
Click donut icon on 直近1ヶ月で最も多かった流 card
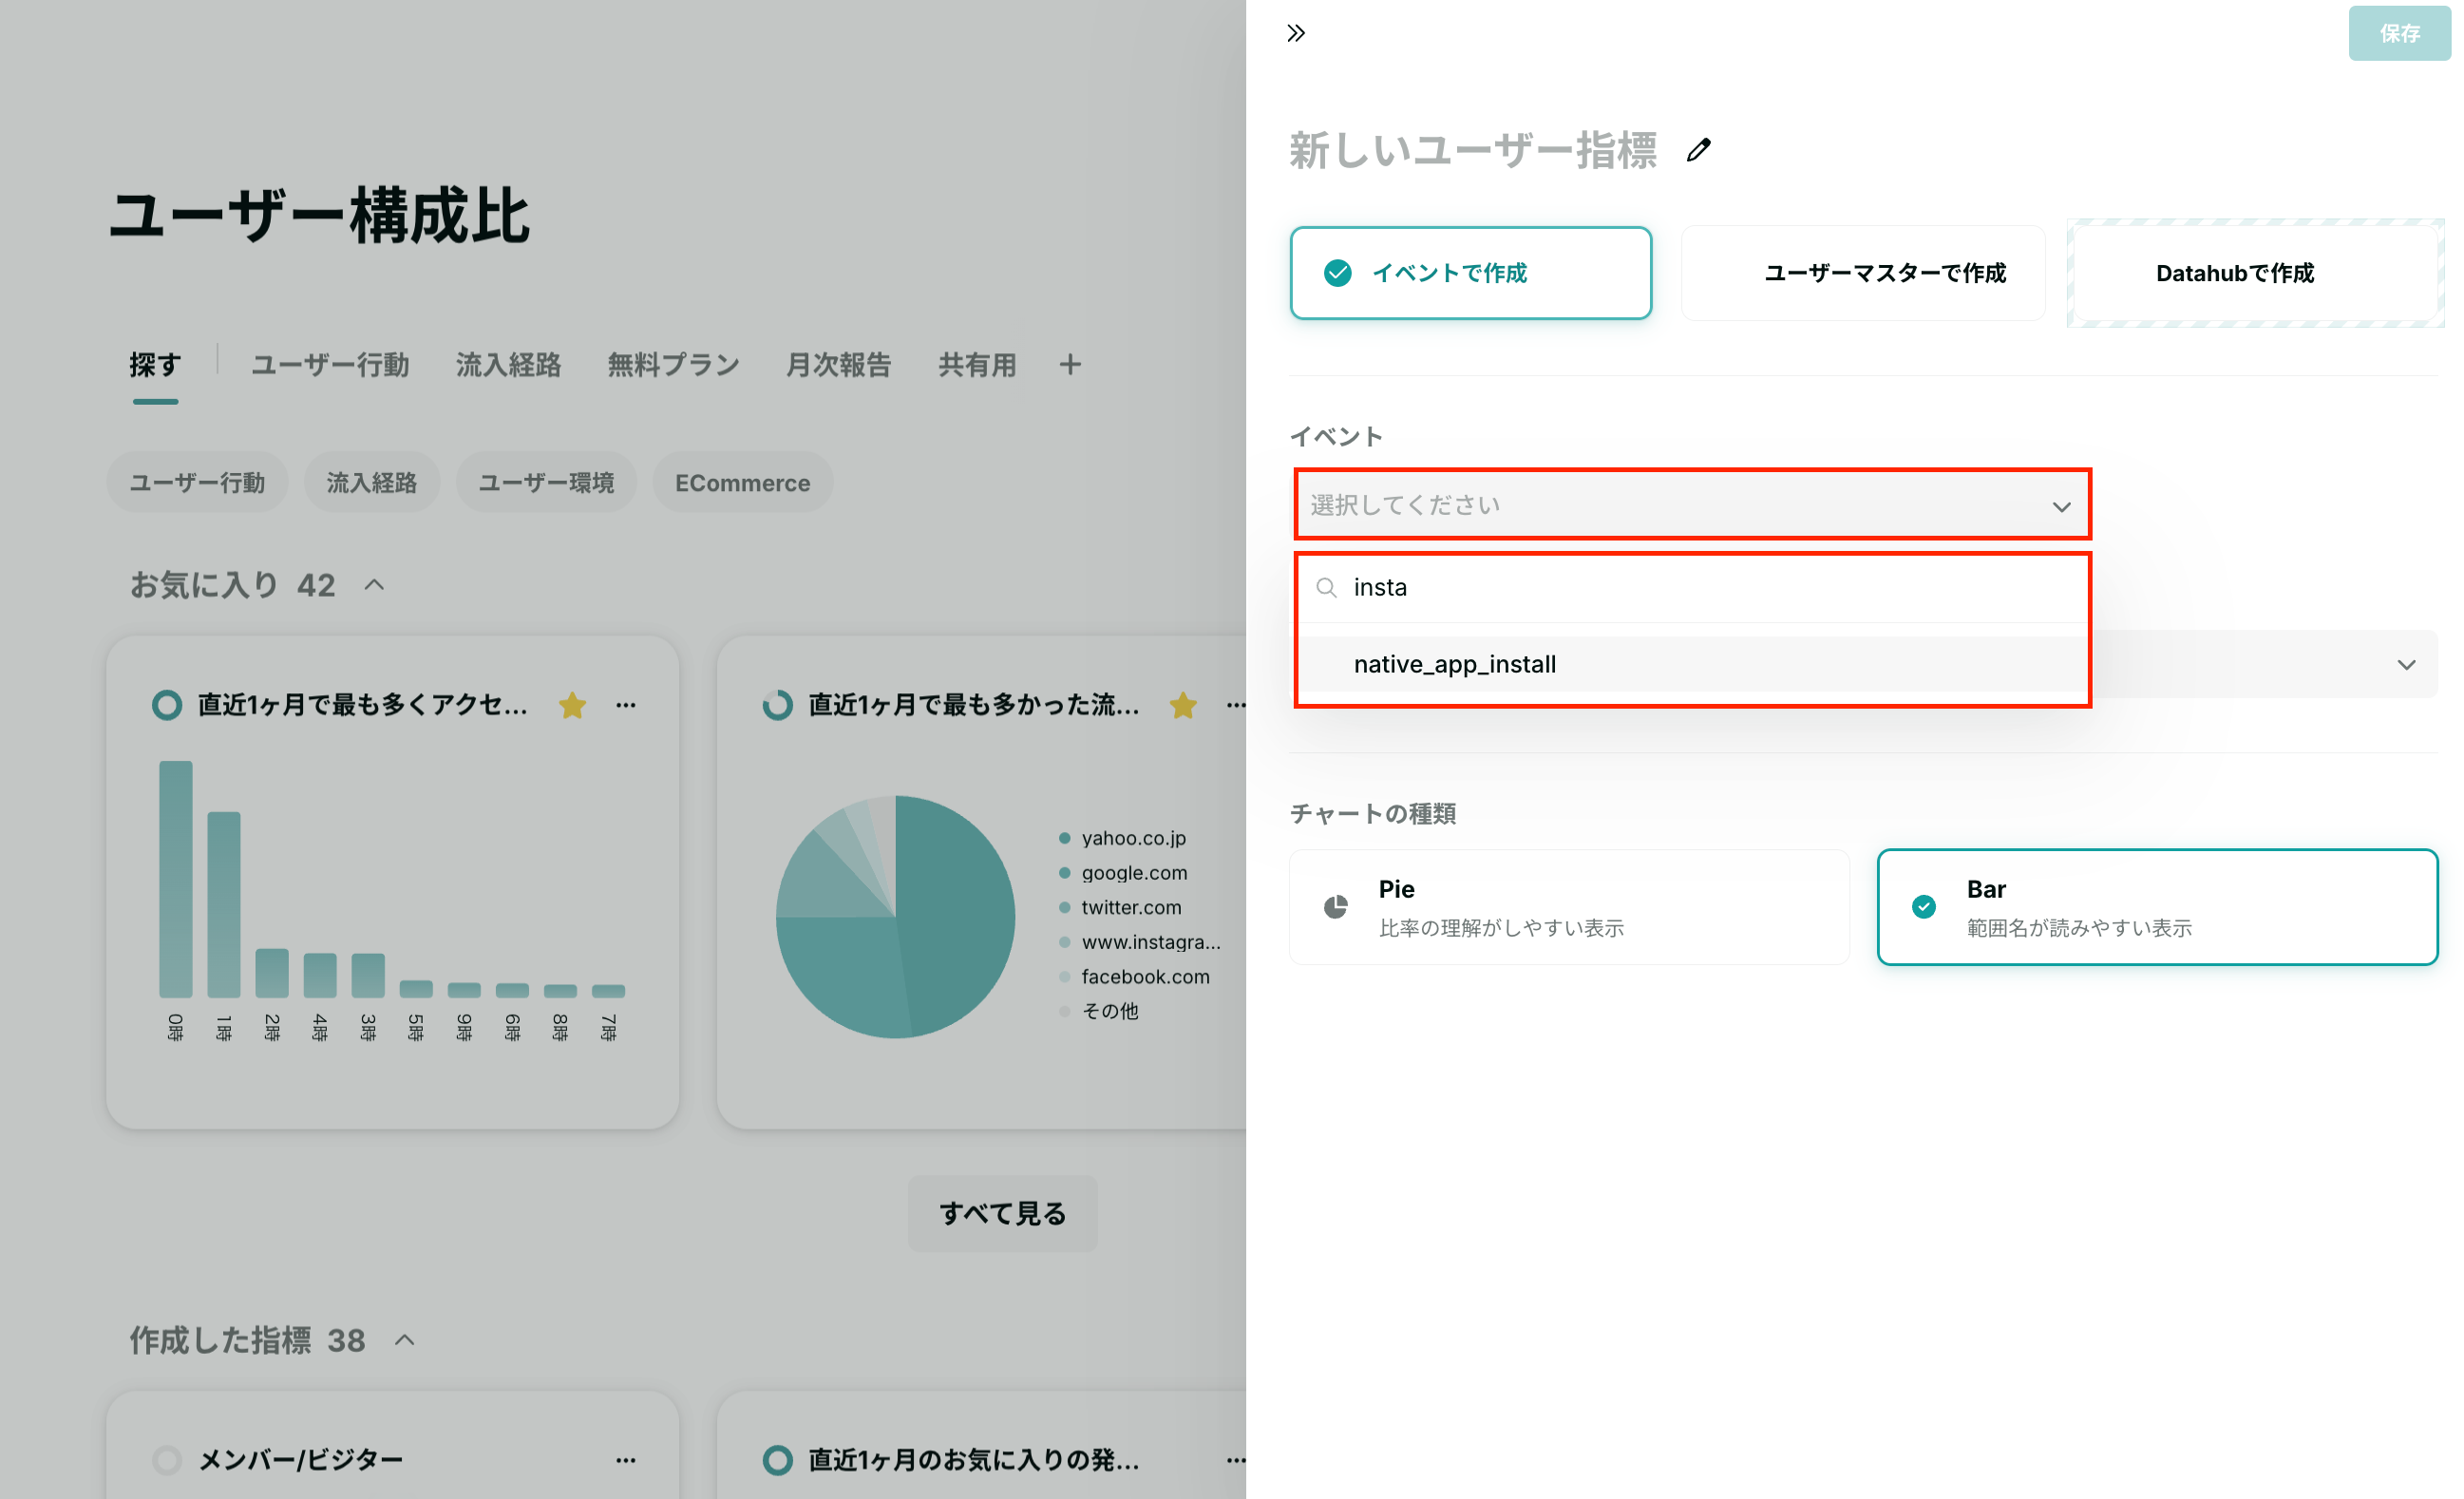[777, 706]
